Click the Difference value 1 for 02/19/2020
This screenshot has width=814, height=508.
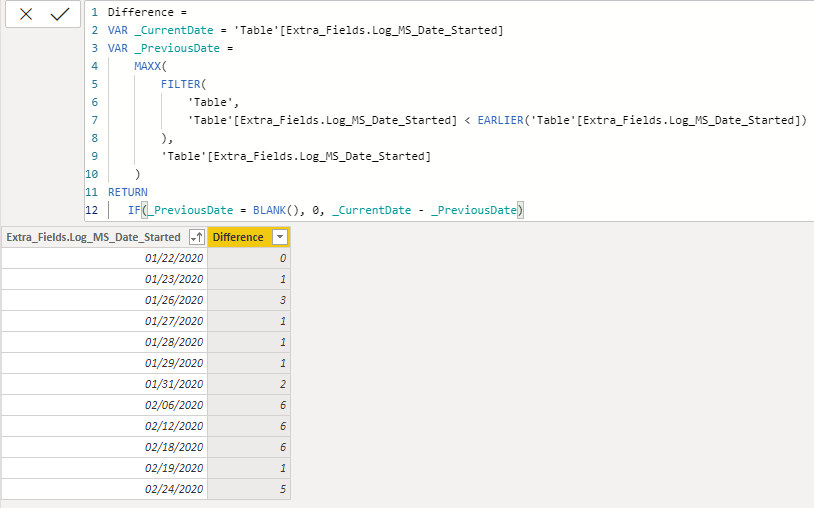(249, 468)
